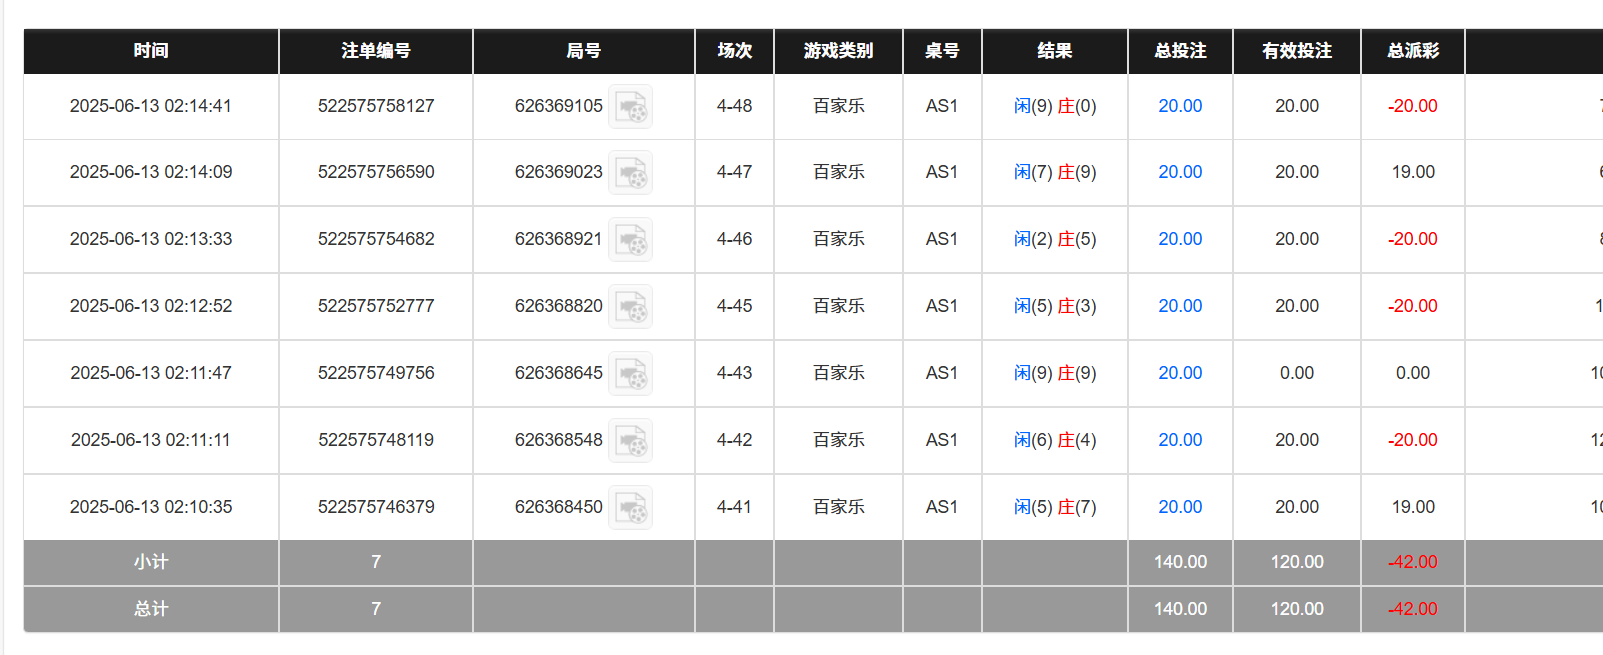Open video replay icon for round 626368548
Viewport: 1603px width, 655px height.
tap(631, 441)
